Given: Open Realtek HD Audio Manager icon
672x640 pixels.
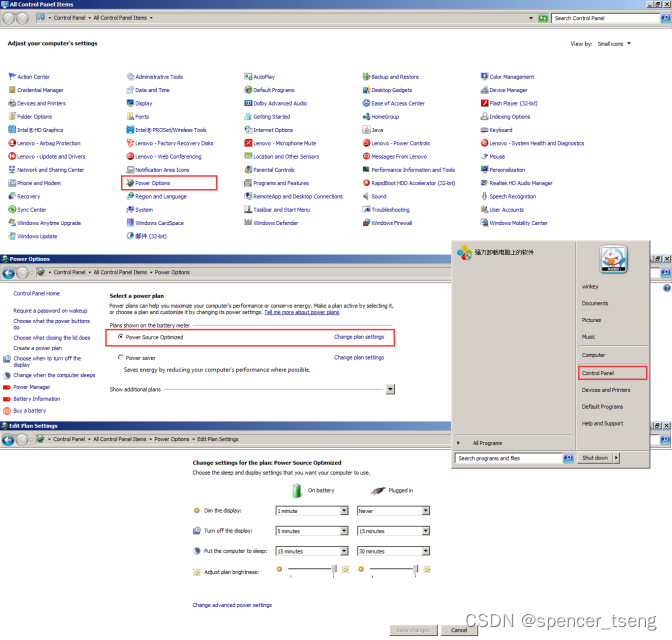Looking at the screenshot, I should (x=484, y=183).
